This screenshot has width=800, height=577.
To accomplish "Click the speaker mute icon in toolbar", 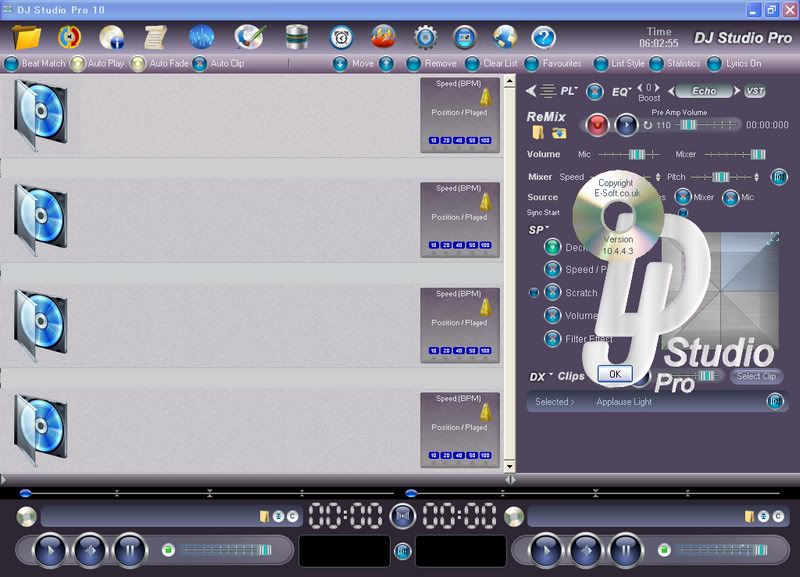I will coord(69,37).
